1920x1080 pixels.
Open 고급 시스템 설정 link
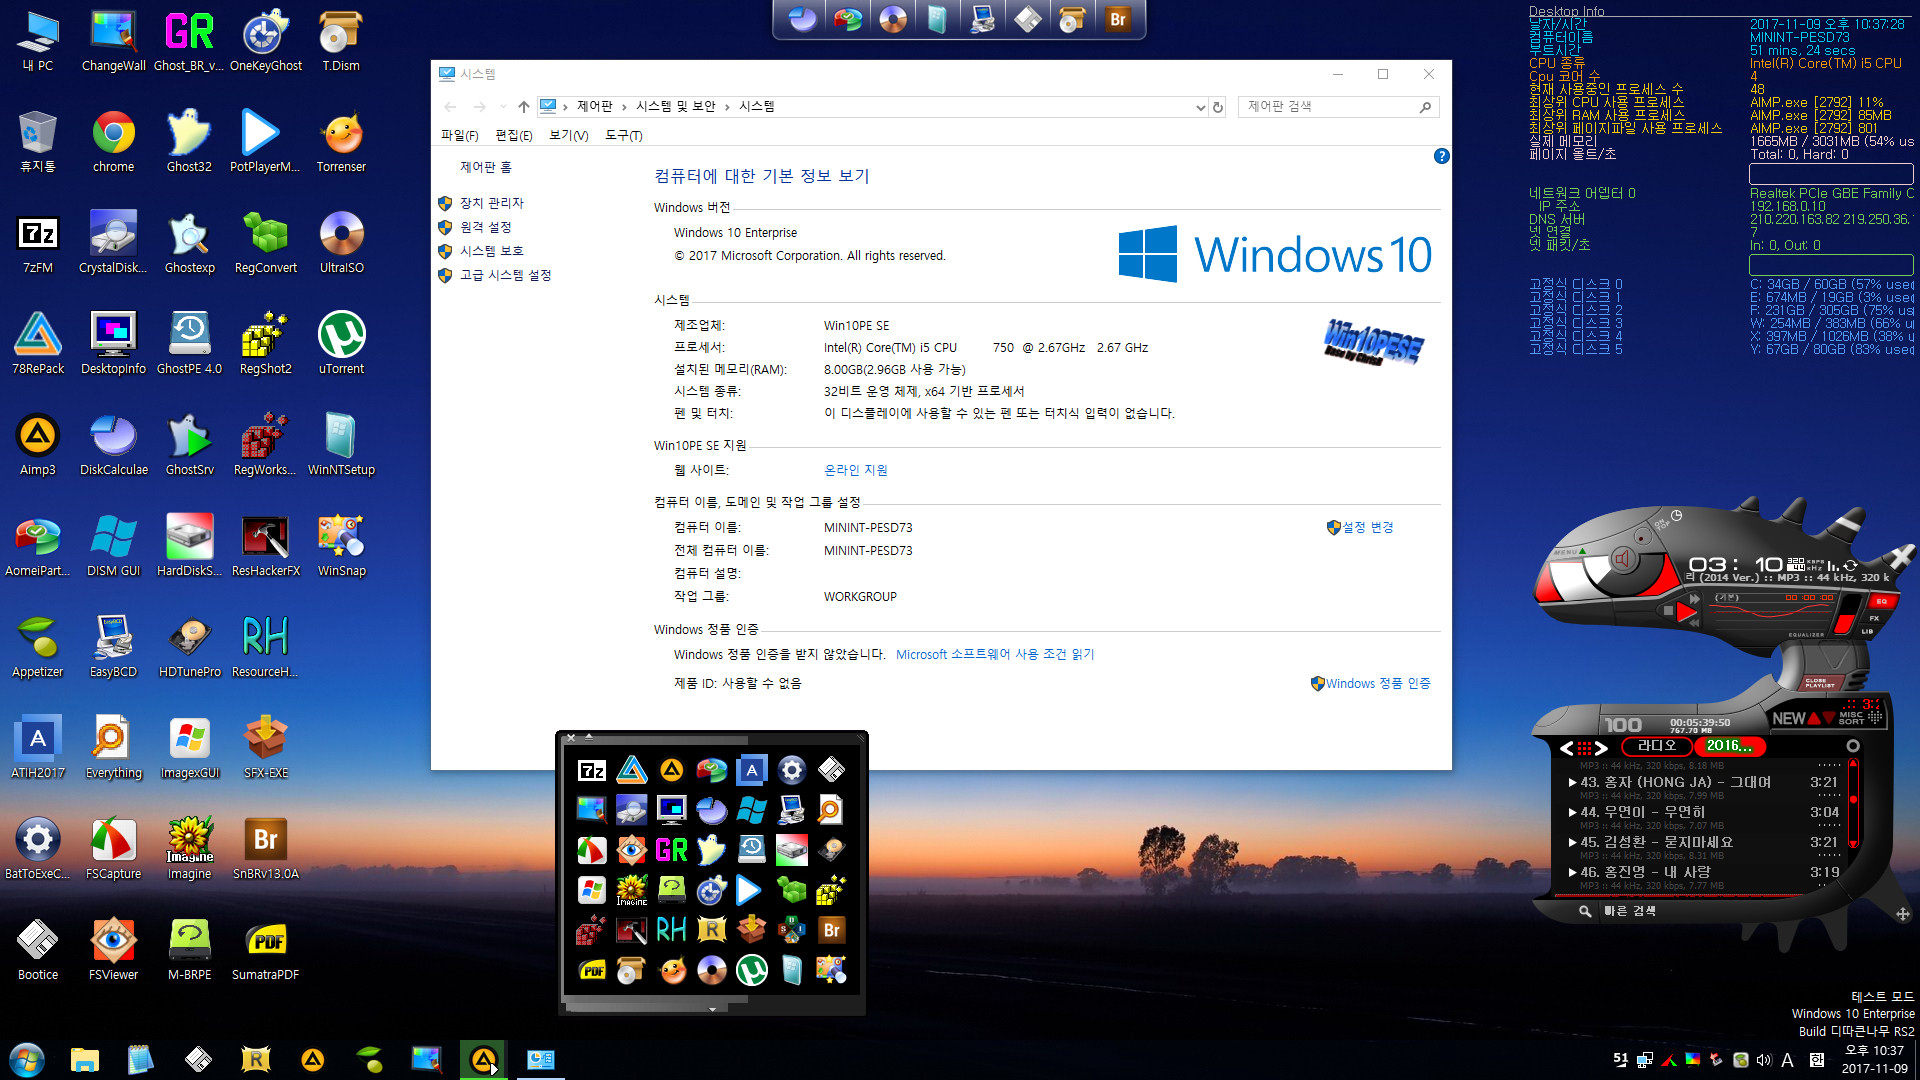point(505,275)
